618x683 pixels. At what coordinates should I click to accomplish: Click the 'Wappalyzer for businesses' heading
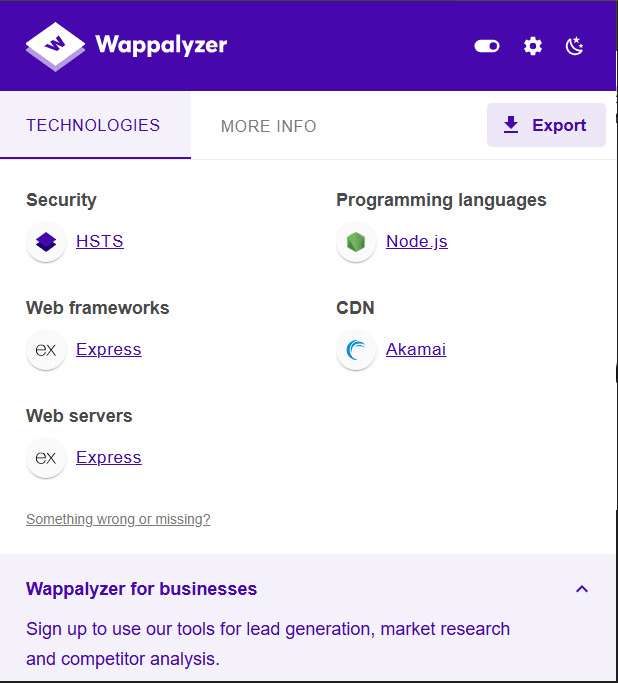pyautogui.click(x=142, y=589)
